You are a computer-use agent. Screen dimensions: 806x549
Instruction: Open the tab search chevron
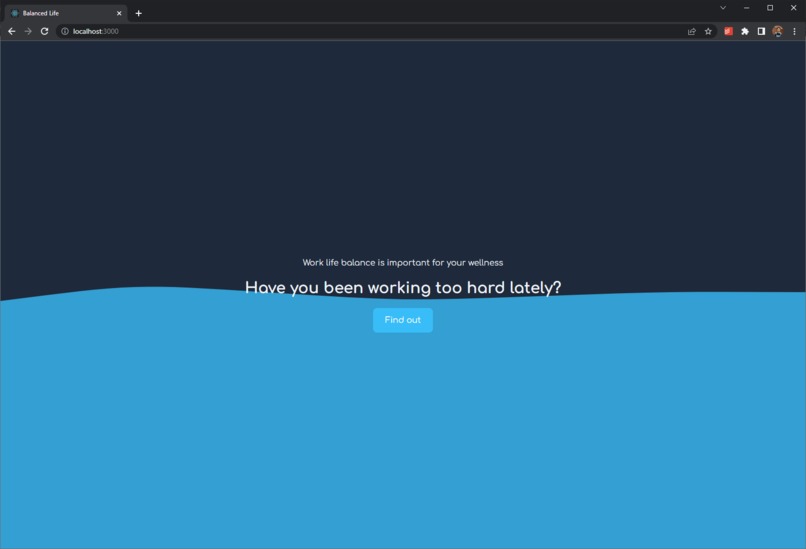coord(723,8)
